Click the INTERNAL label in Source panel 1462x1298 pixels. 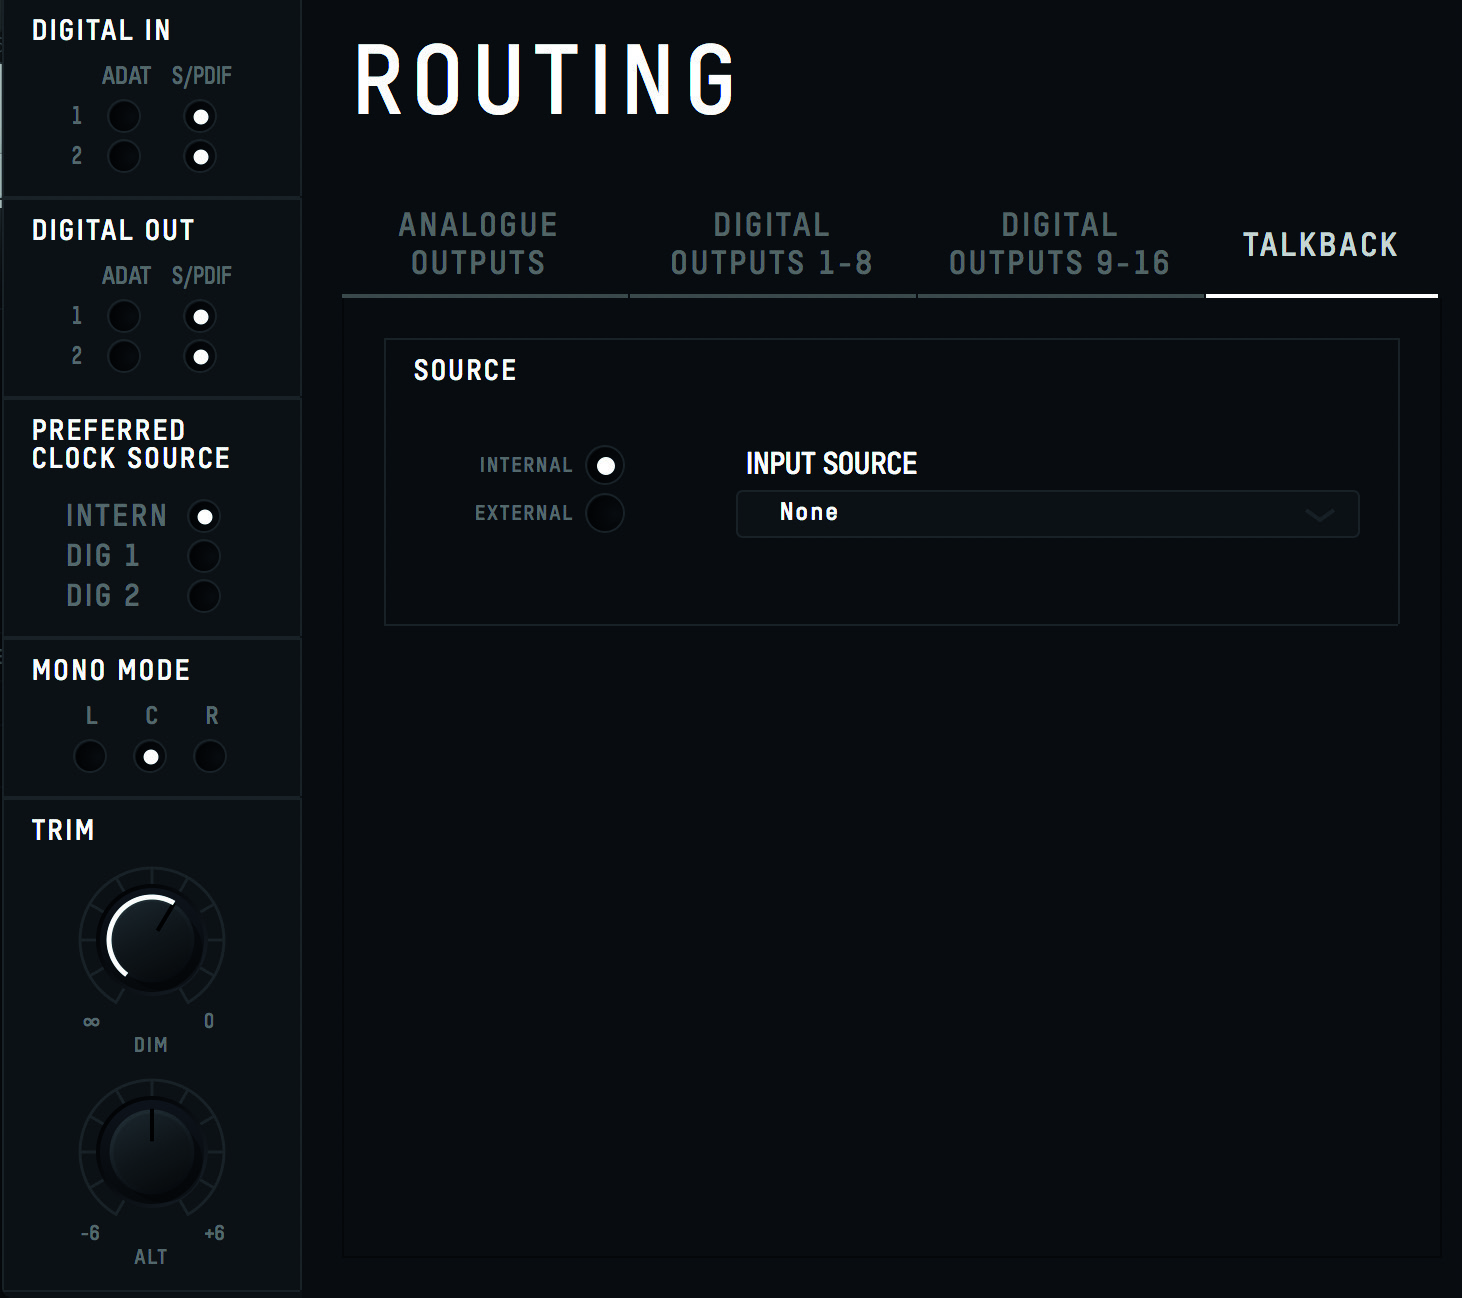[x=526, y=465]
